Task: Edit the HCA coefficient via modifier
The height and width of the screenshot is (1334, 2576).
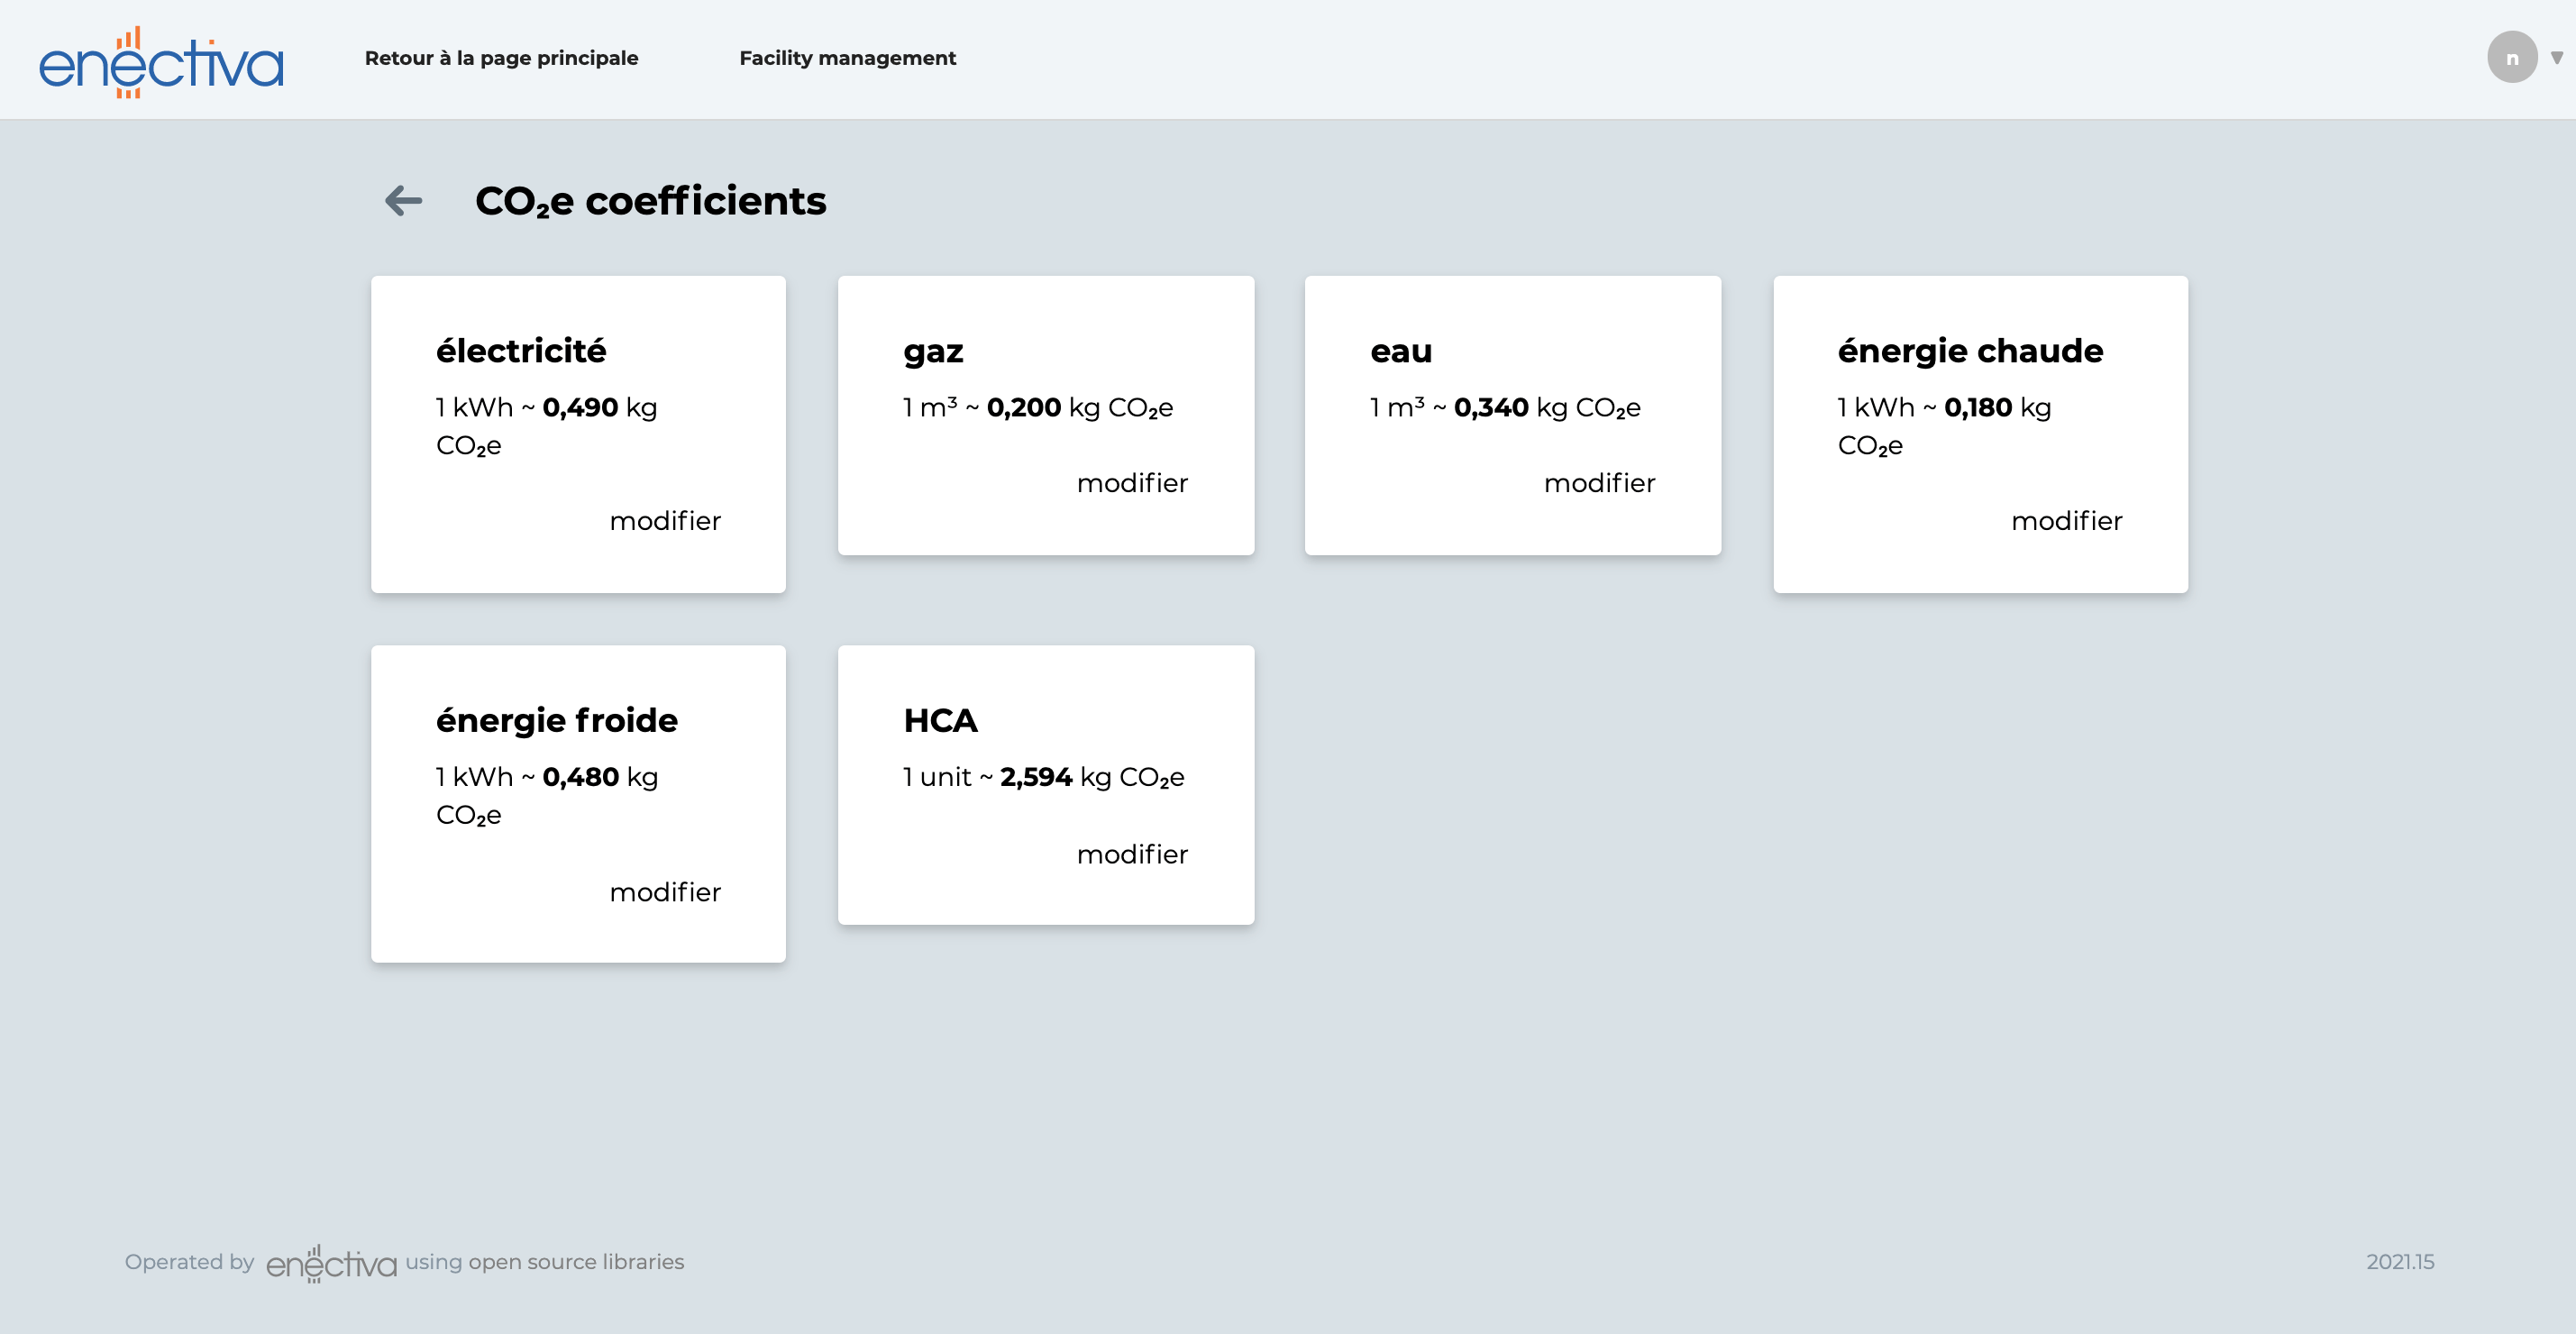Action: [1132, 854]
